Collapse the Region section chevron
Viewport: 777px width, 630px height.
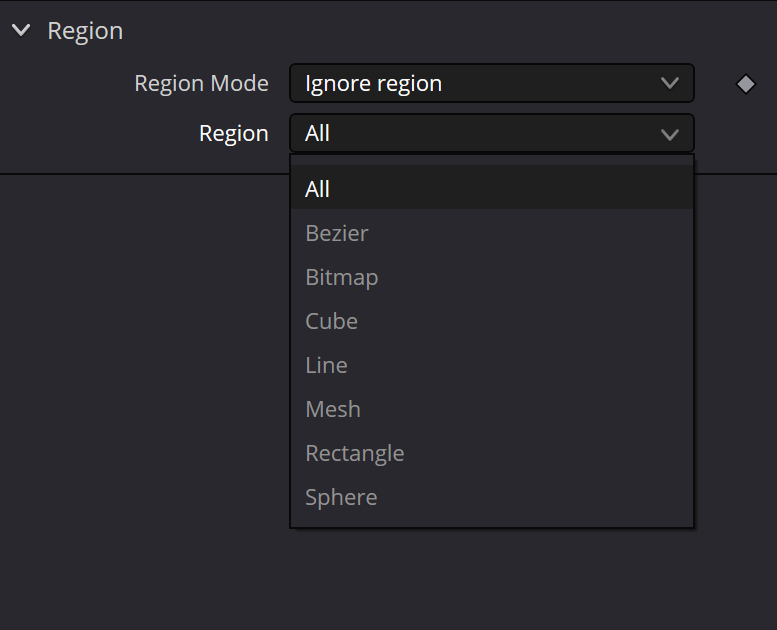point(21,31)
